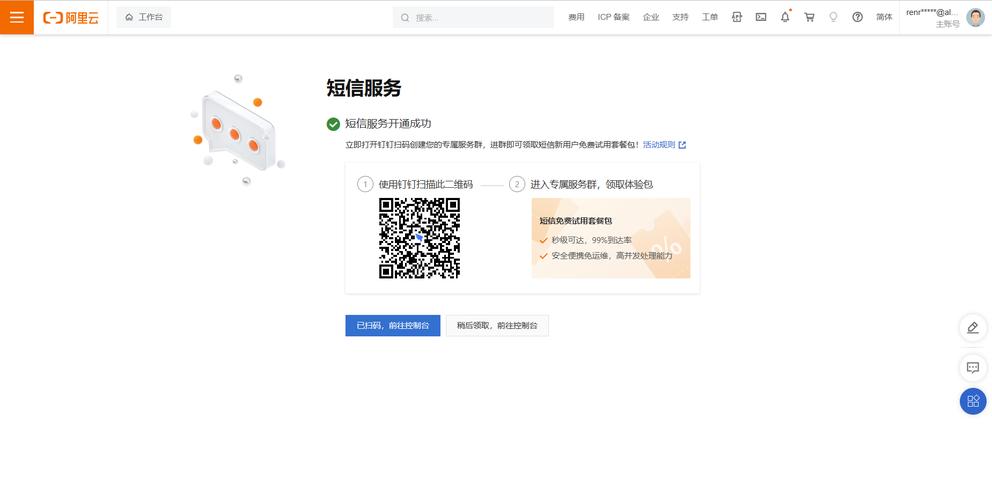
Task: Click the light bulb icon
Action: tap(833, 17)
